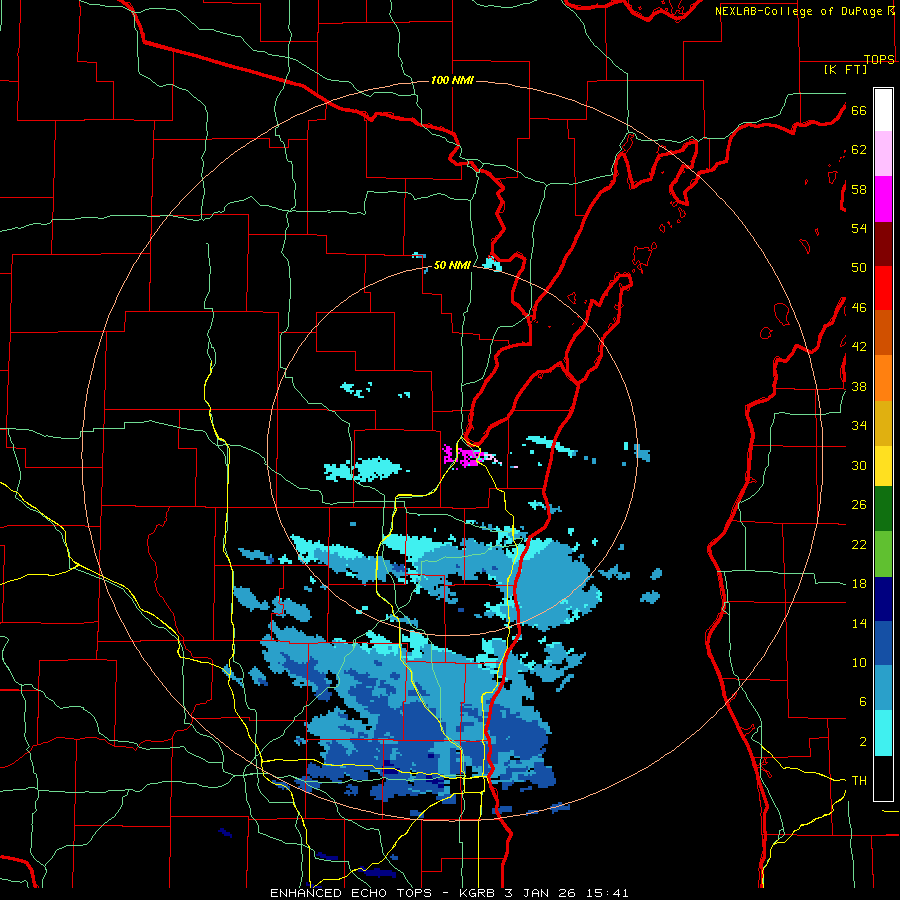Select the light blue swatch between 6 and 10
The width and height of the screenshot is (900, 900).
(883, 688)
